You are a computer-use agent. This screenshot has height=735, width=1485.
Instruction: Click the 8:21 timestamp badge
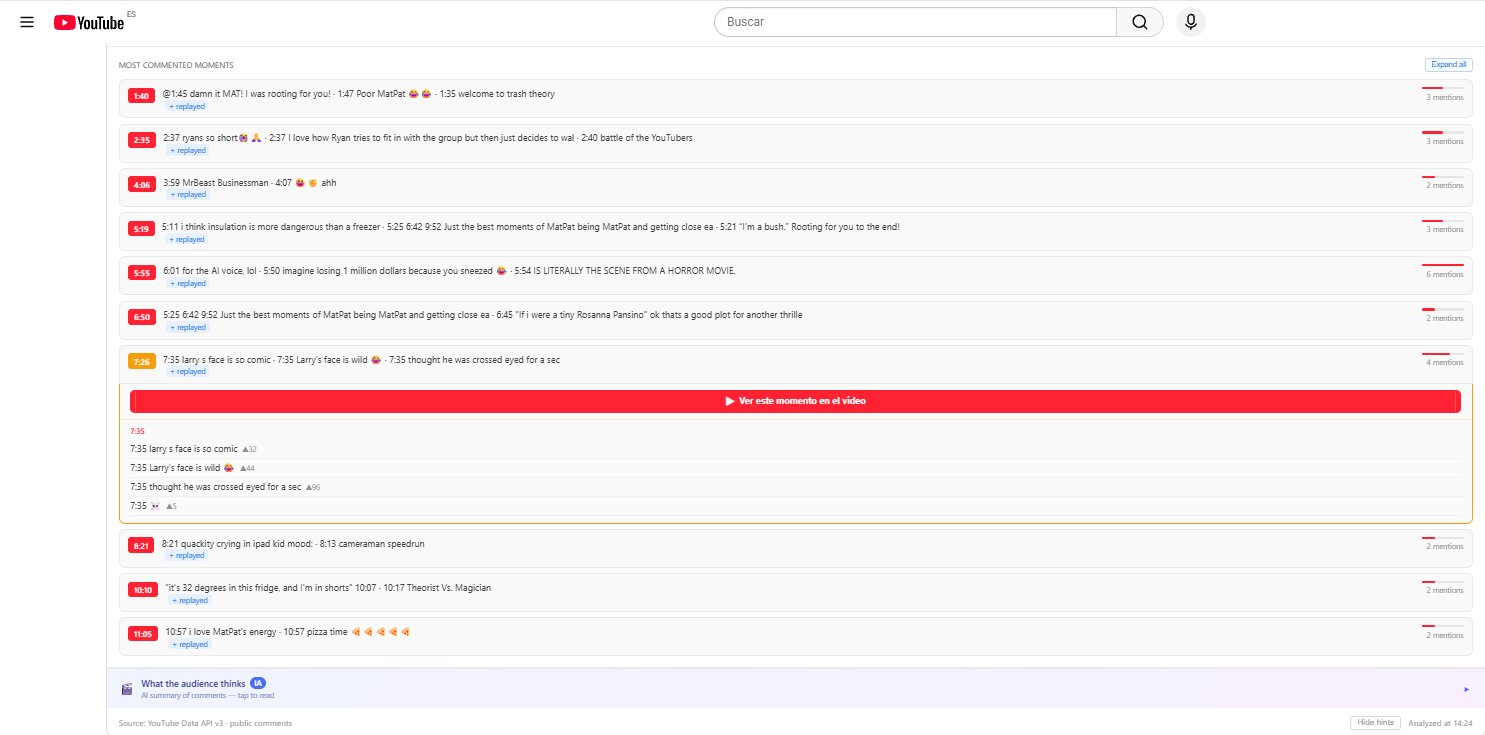click(x=142, y=546)
